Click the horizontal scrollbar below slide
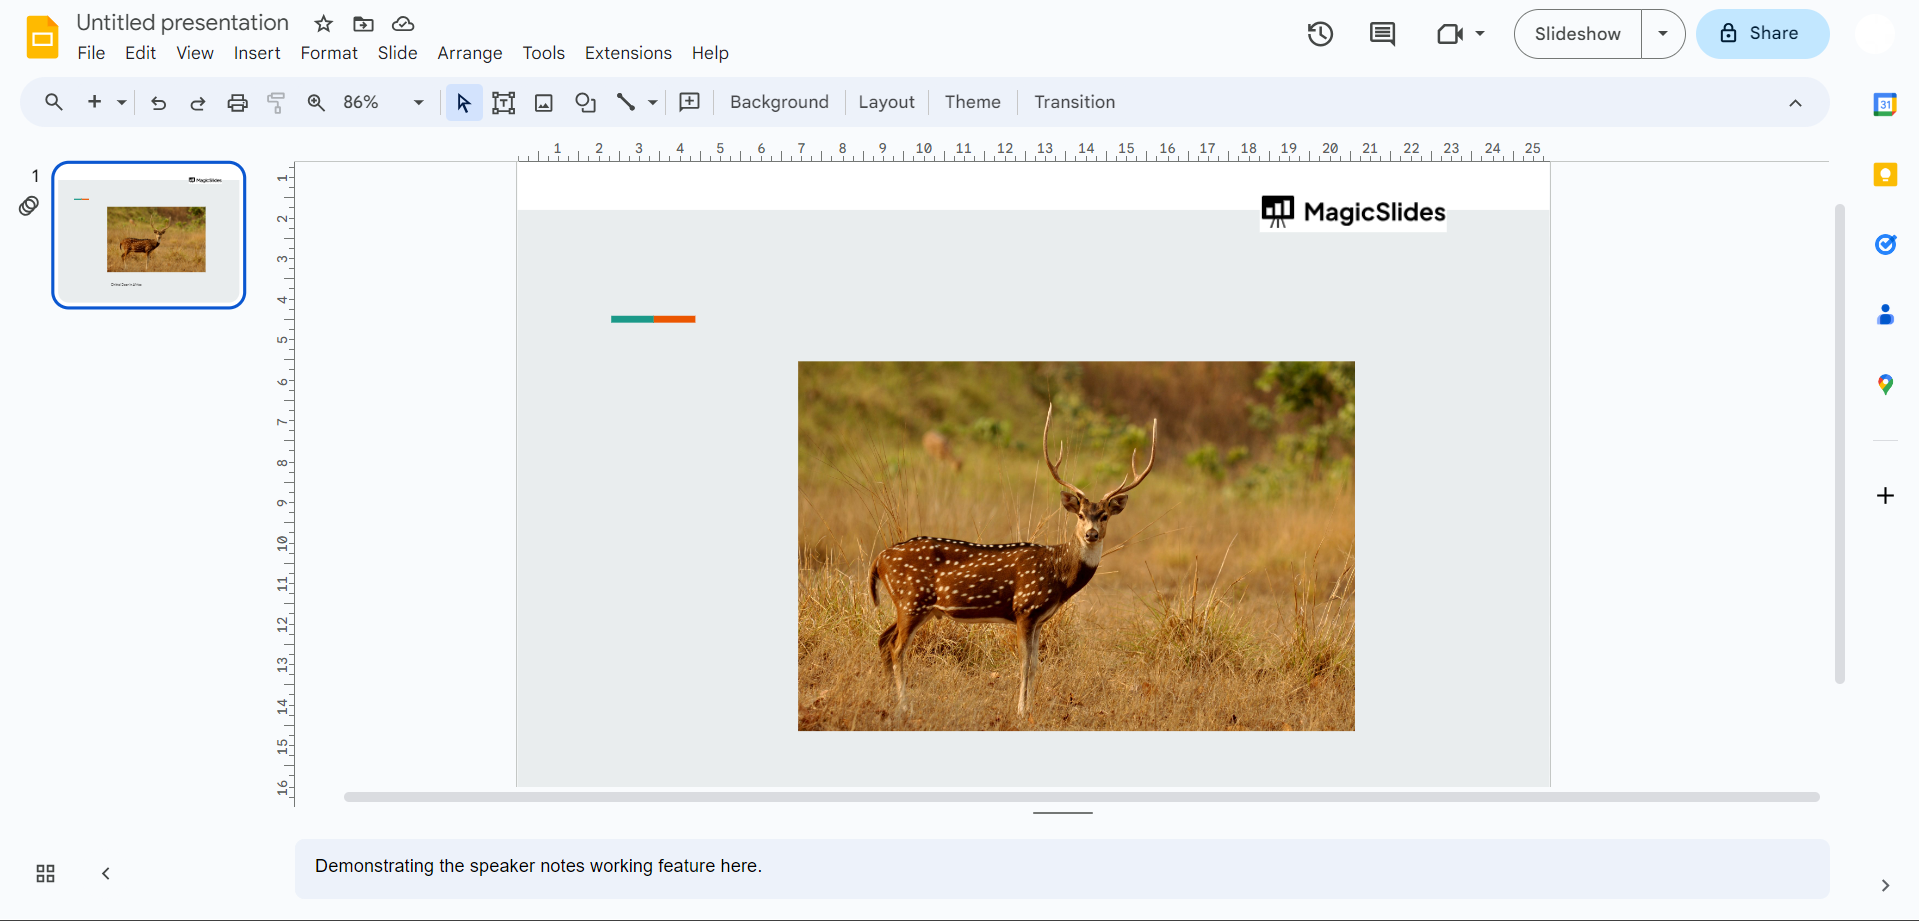This screenshot has width=1919, height=921. (x=1080, y=797)
